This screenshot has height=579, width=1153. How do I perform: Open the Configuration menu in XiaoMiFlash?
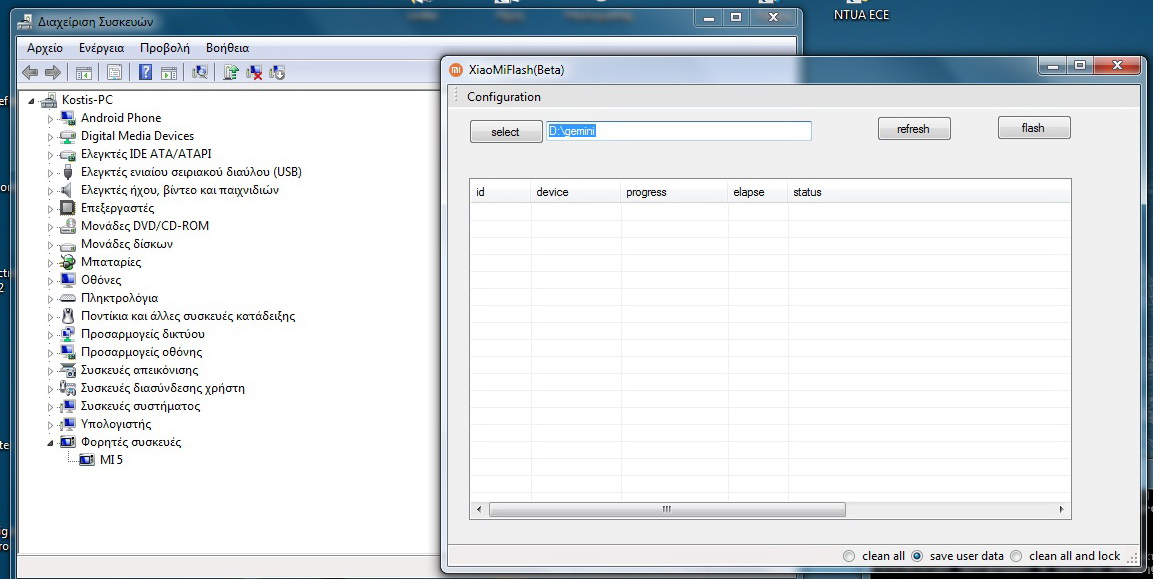[x=503, y=97]
